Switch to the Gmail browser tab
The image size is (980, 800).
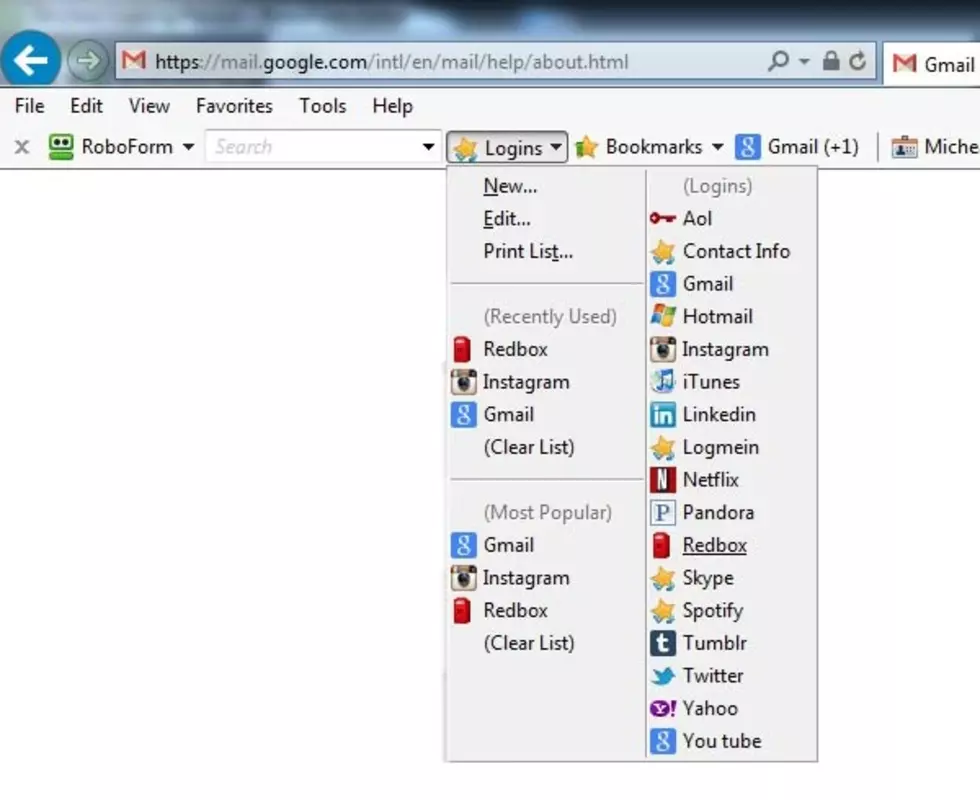[x=934, y=64]
